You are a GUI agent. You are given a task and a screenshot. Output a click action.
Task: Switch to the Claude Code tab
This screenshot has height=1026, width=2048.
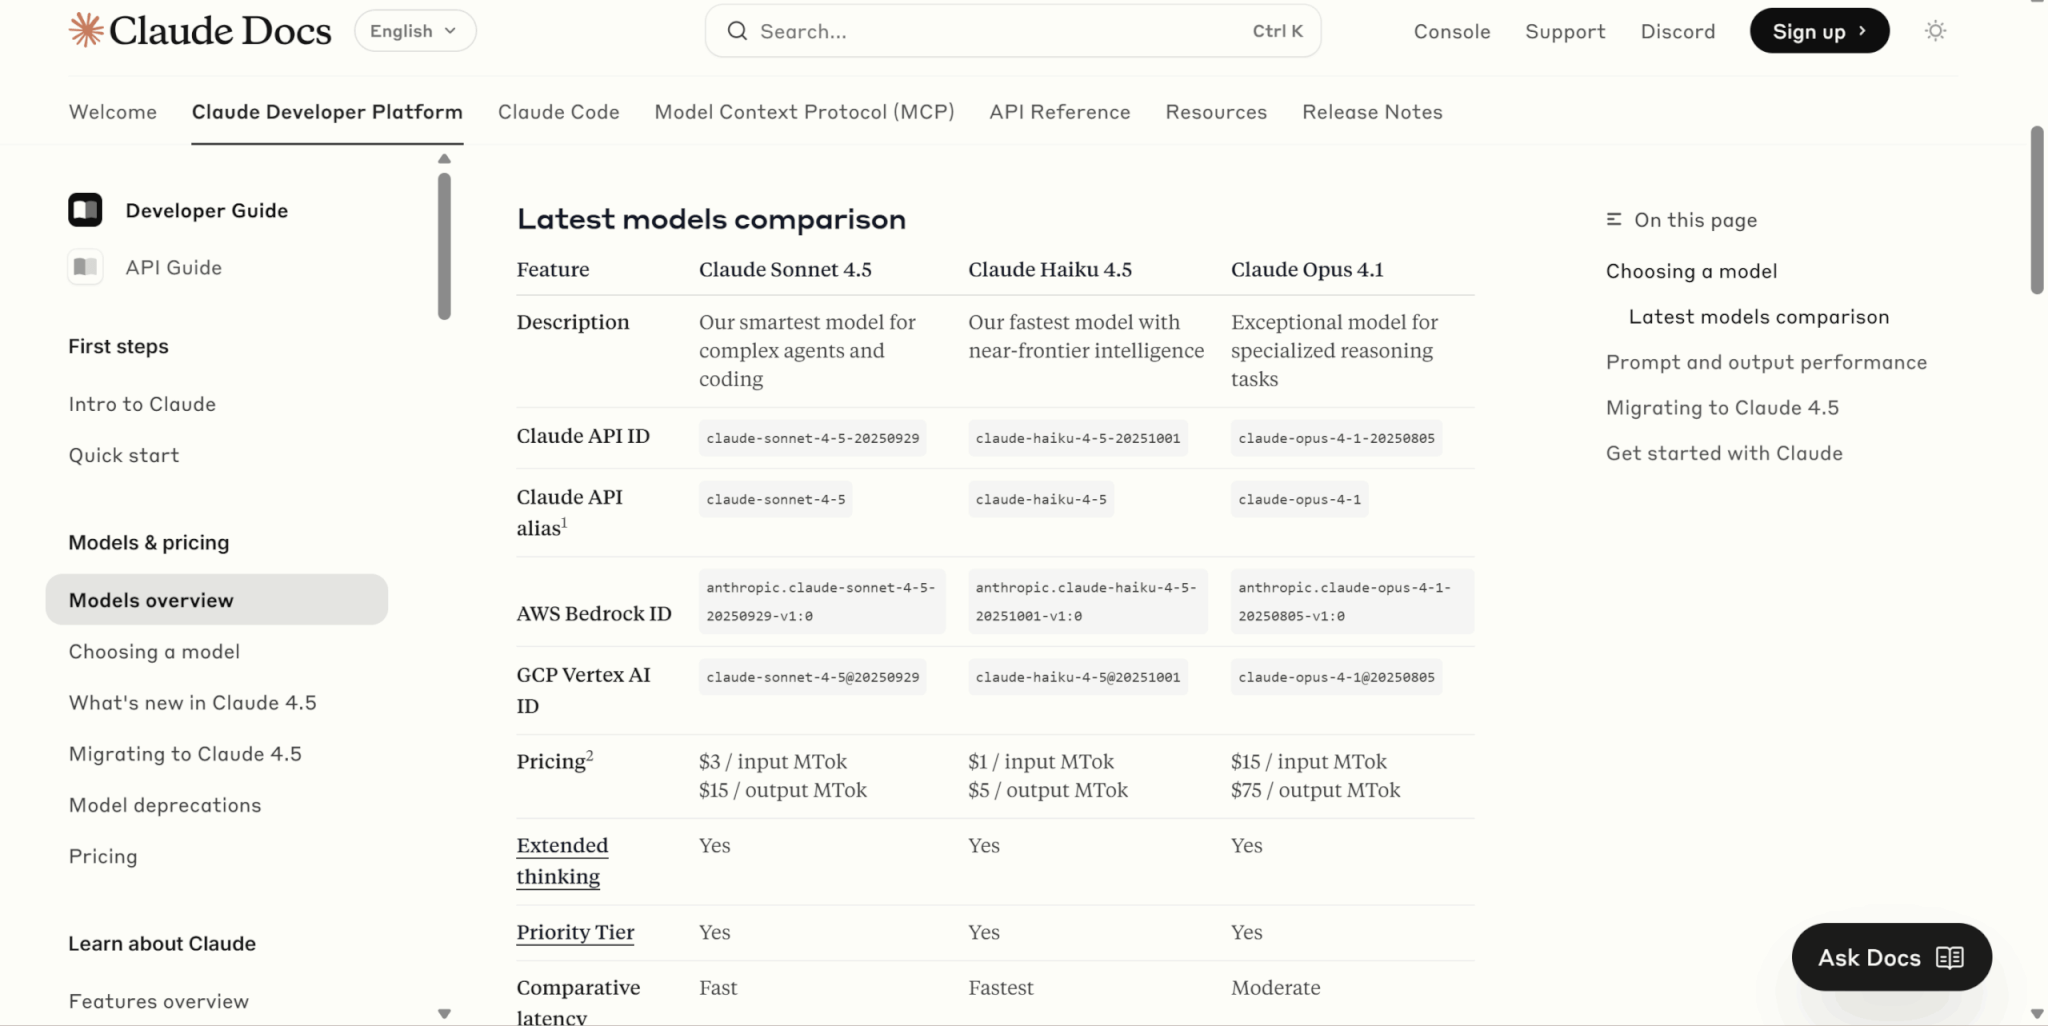pos(558,112)
